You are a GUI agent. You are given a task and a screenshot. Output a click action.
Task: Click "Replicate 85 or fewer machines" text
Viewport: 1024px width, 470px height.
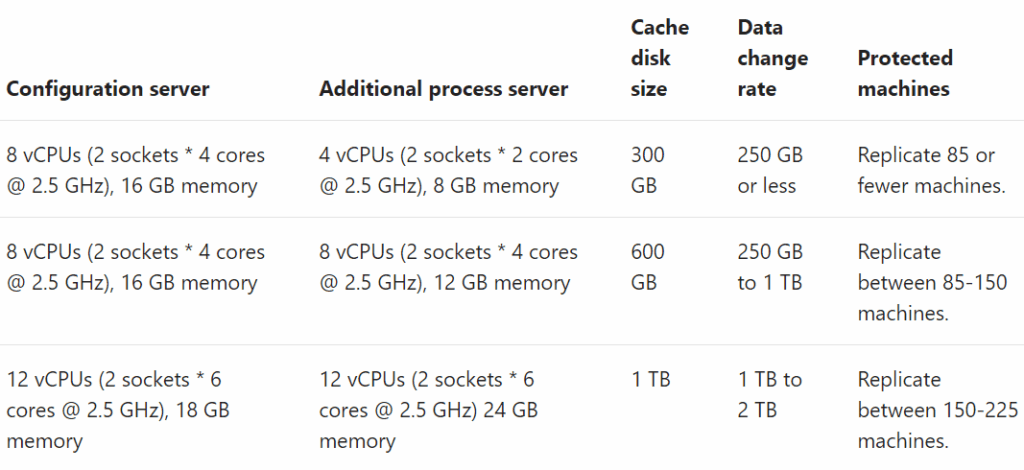(931, 170)
